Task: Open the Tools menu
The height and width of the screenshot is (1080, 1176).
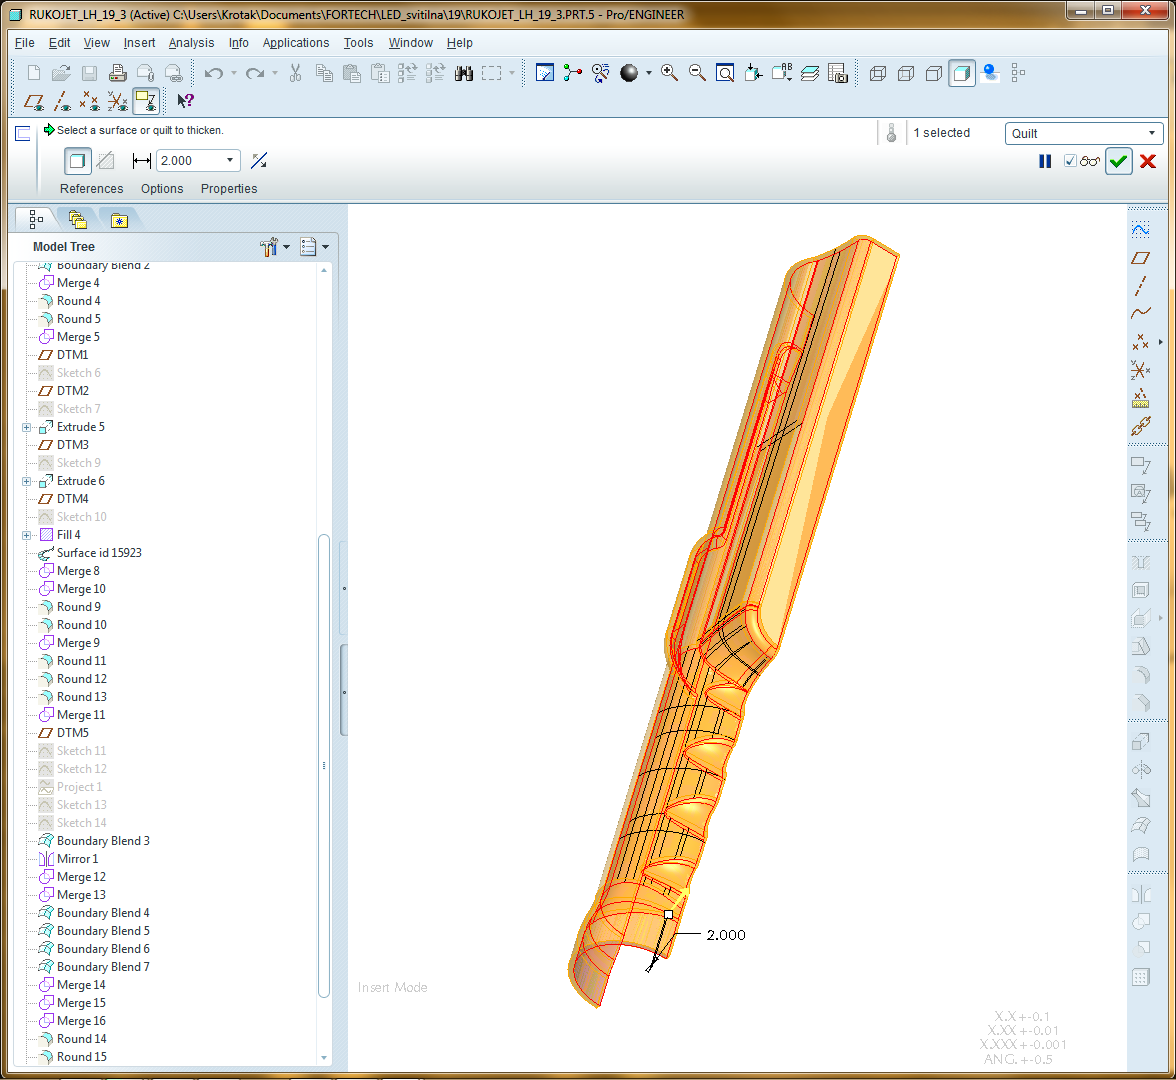Action: click(358, 43)
